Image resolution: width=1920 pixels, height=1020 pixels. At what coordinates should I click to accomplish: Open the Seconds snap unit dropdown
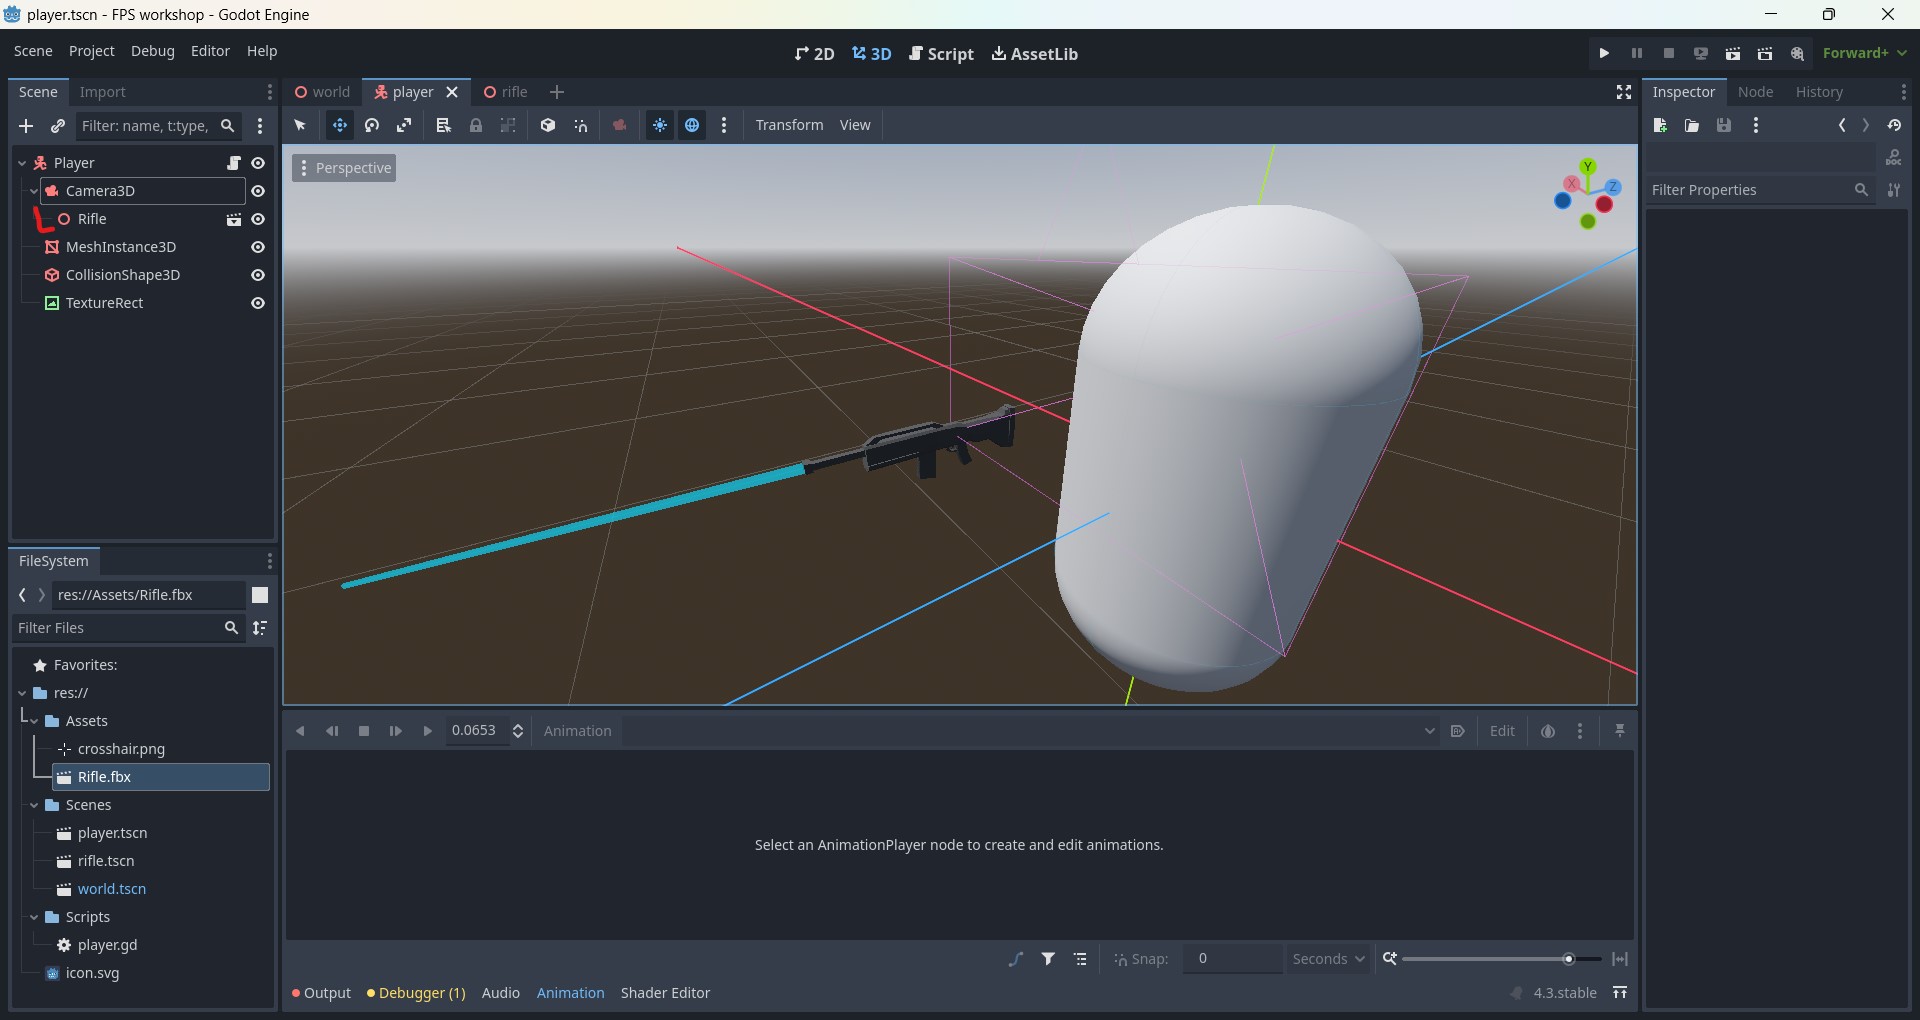[1328, 959]
